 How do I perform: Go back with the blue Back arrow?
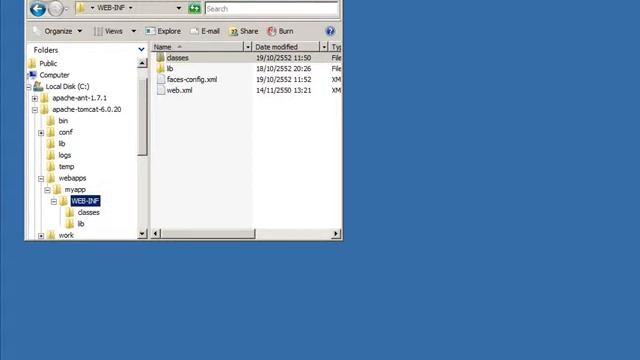38,9
